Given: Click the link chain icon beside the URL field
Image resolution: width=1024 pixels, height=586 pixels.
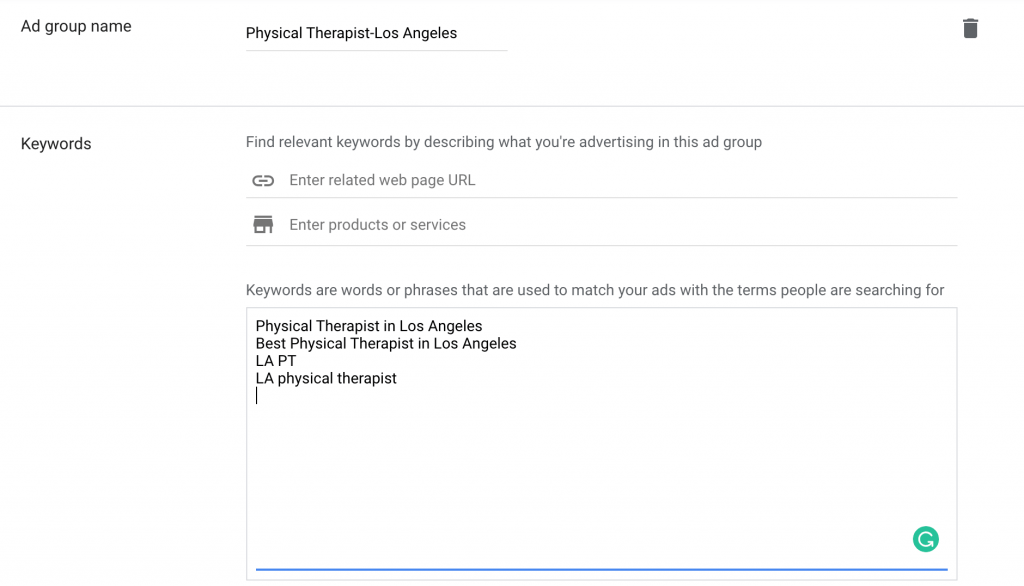Looking at the screenshot, I should tap(263, 181).
